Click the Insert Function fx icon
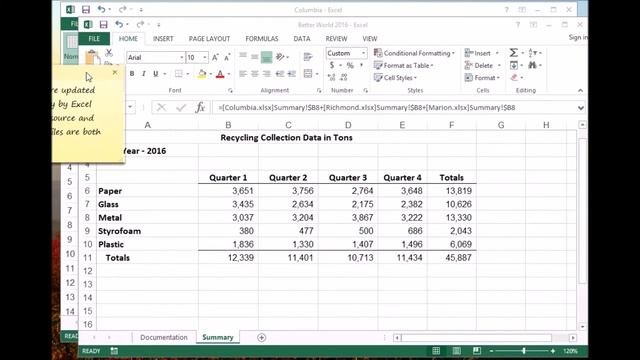Screen dimensions: 640x360 click(200, 107)
